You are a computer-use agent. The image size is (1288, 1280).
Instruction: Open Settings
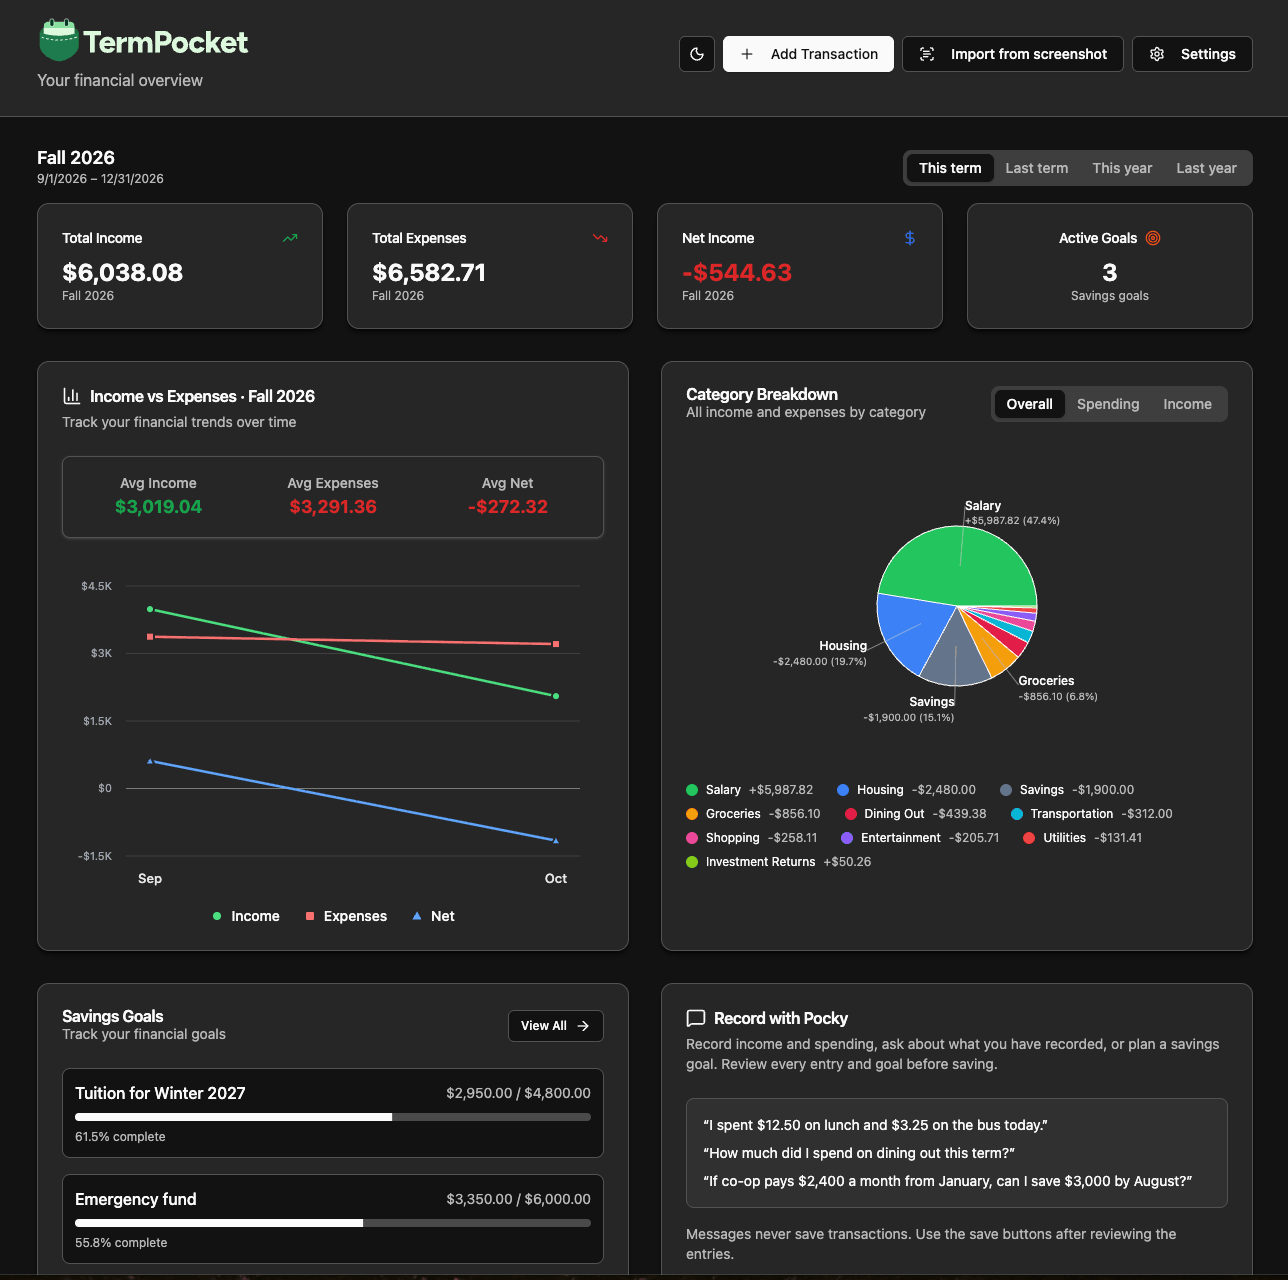1192,54
